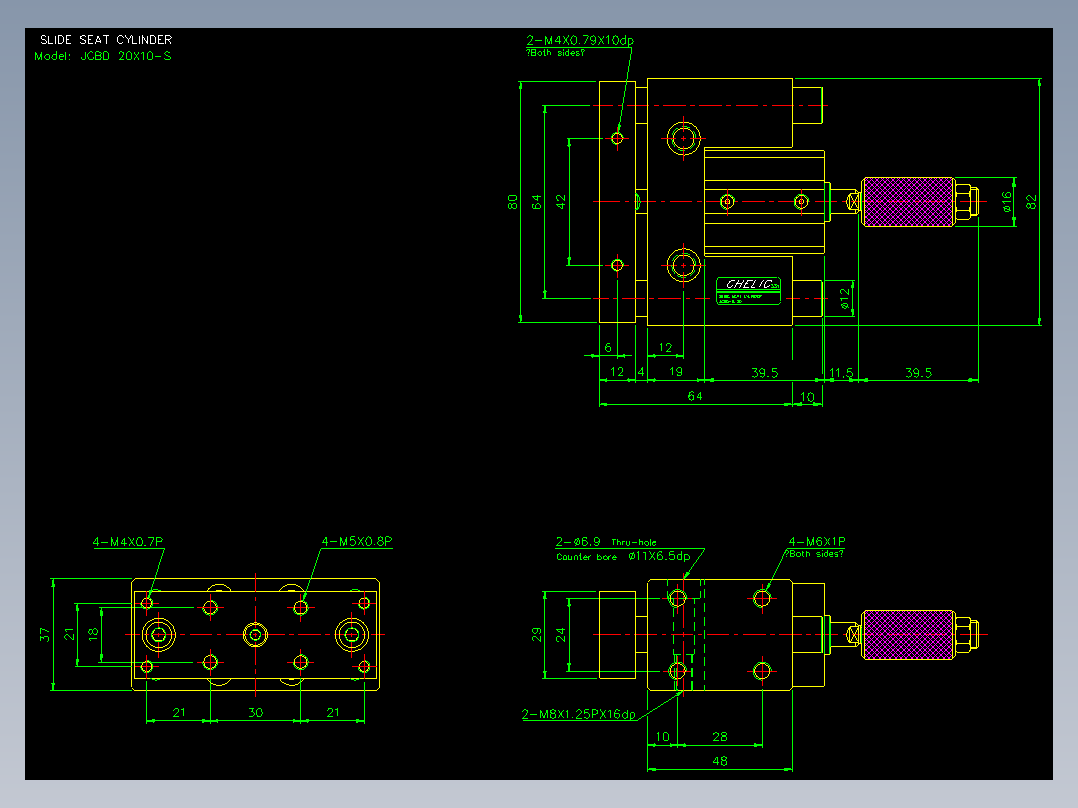
Task: Click the 30 horizontal spacing dimension
Action: (256, 712)
